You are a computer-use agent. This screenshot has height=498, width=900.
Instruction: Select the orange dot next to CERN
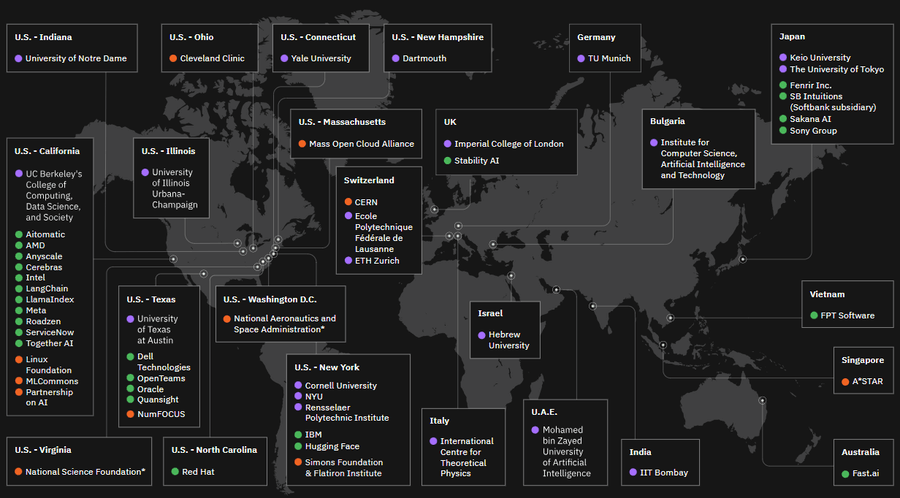pos(347,202)
